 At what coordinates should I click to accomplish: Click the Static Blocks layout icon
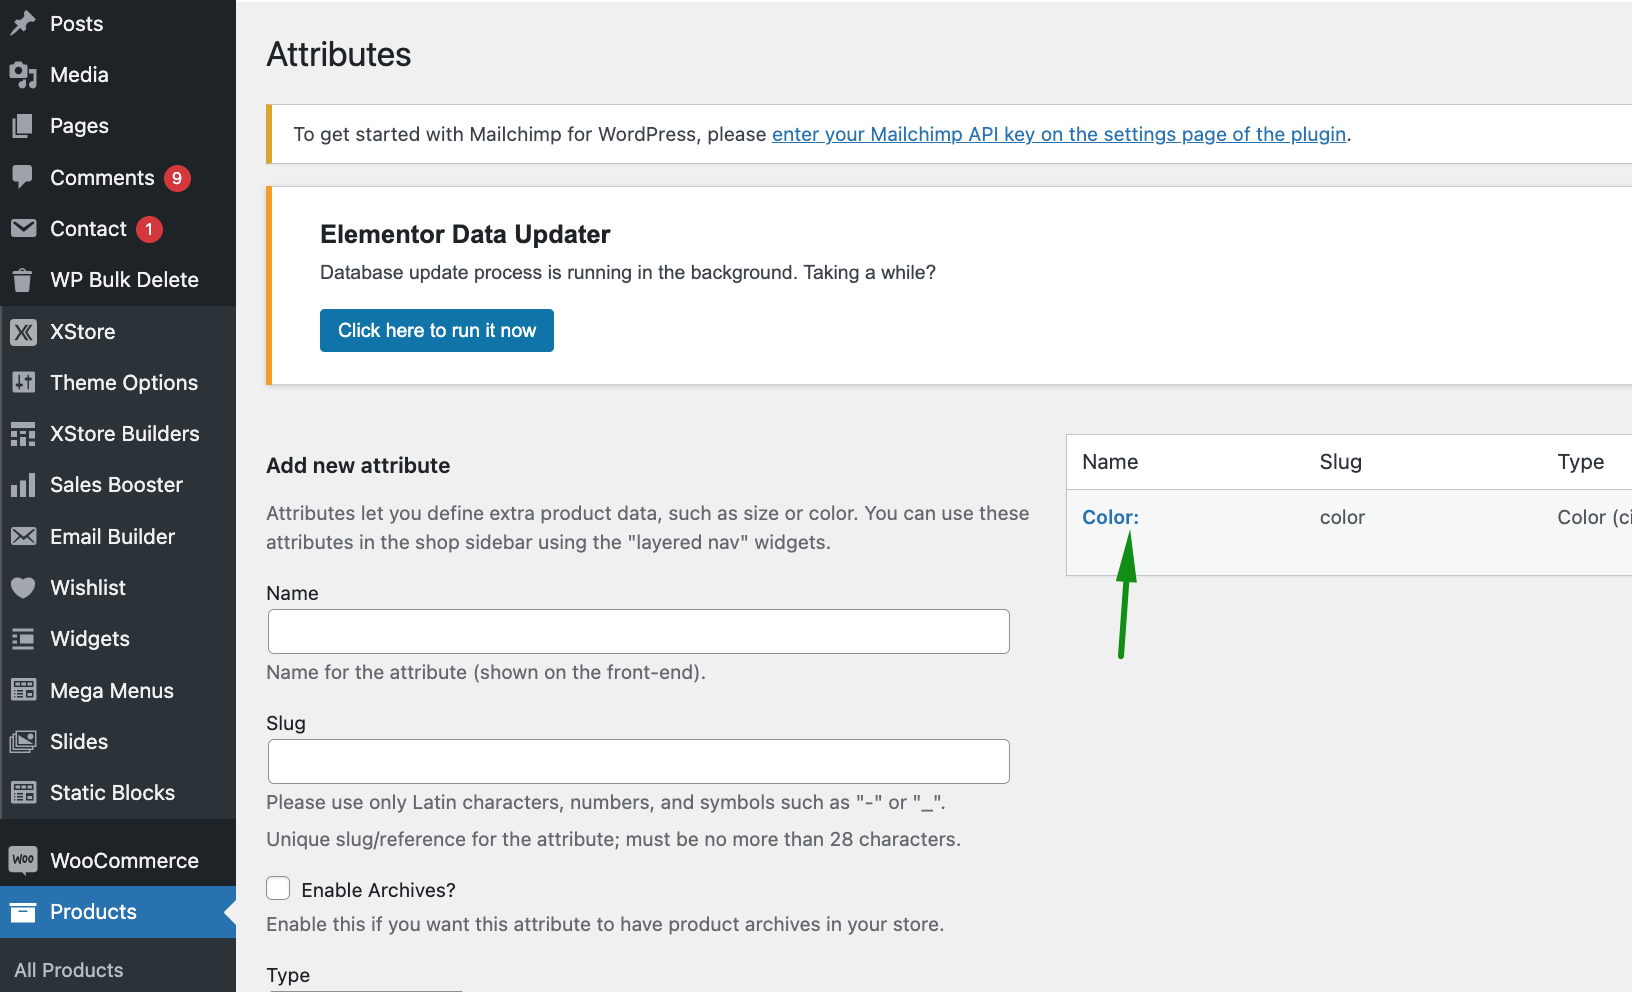23,793
